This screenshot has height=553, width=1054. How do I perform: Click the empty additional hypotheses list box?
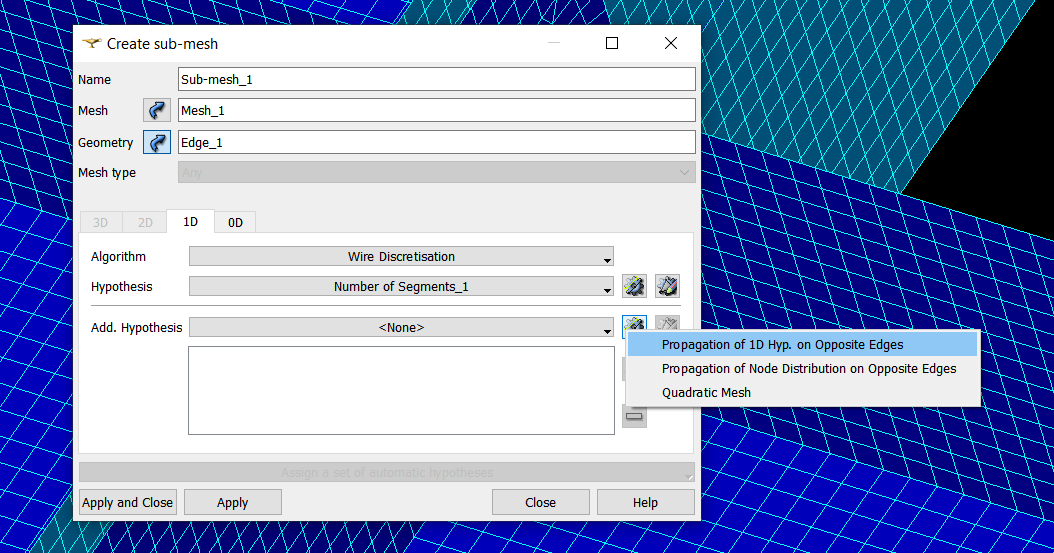pos(401,390)
